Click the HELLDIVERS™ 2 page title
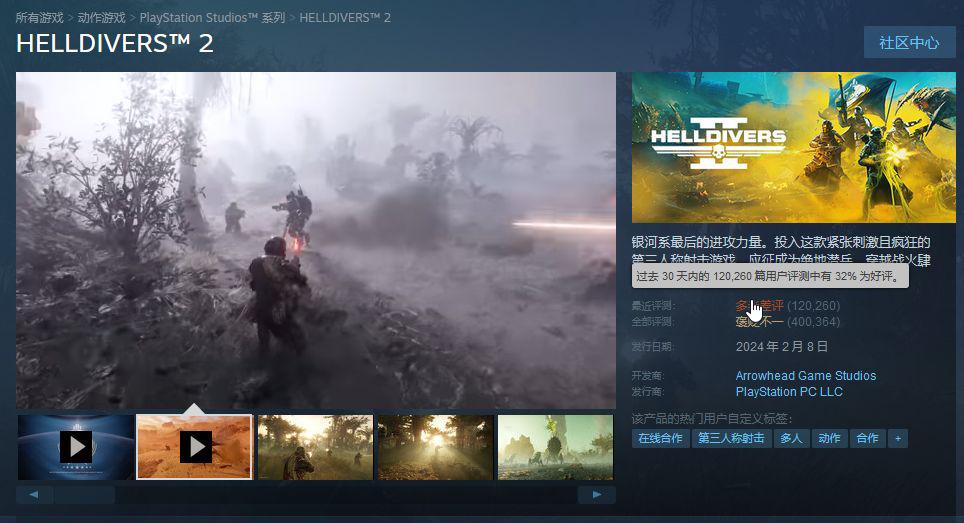This screenshot has width=964, height=523. tap(115, 44)
